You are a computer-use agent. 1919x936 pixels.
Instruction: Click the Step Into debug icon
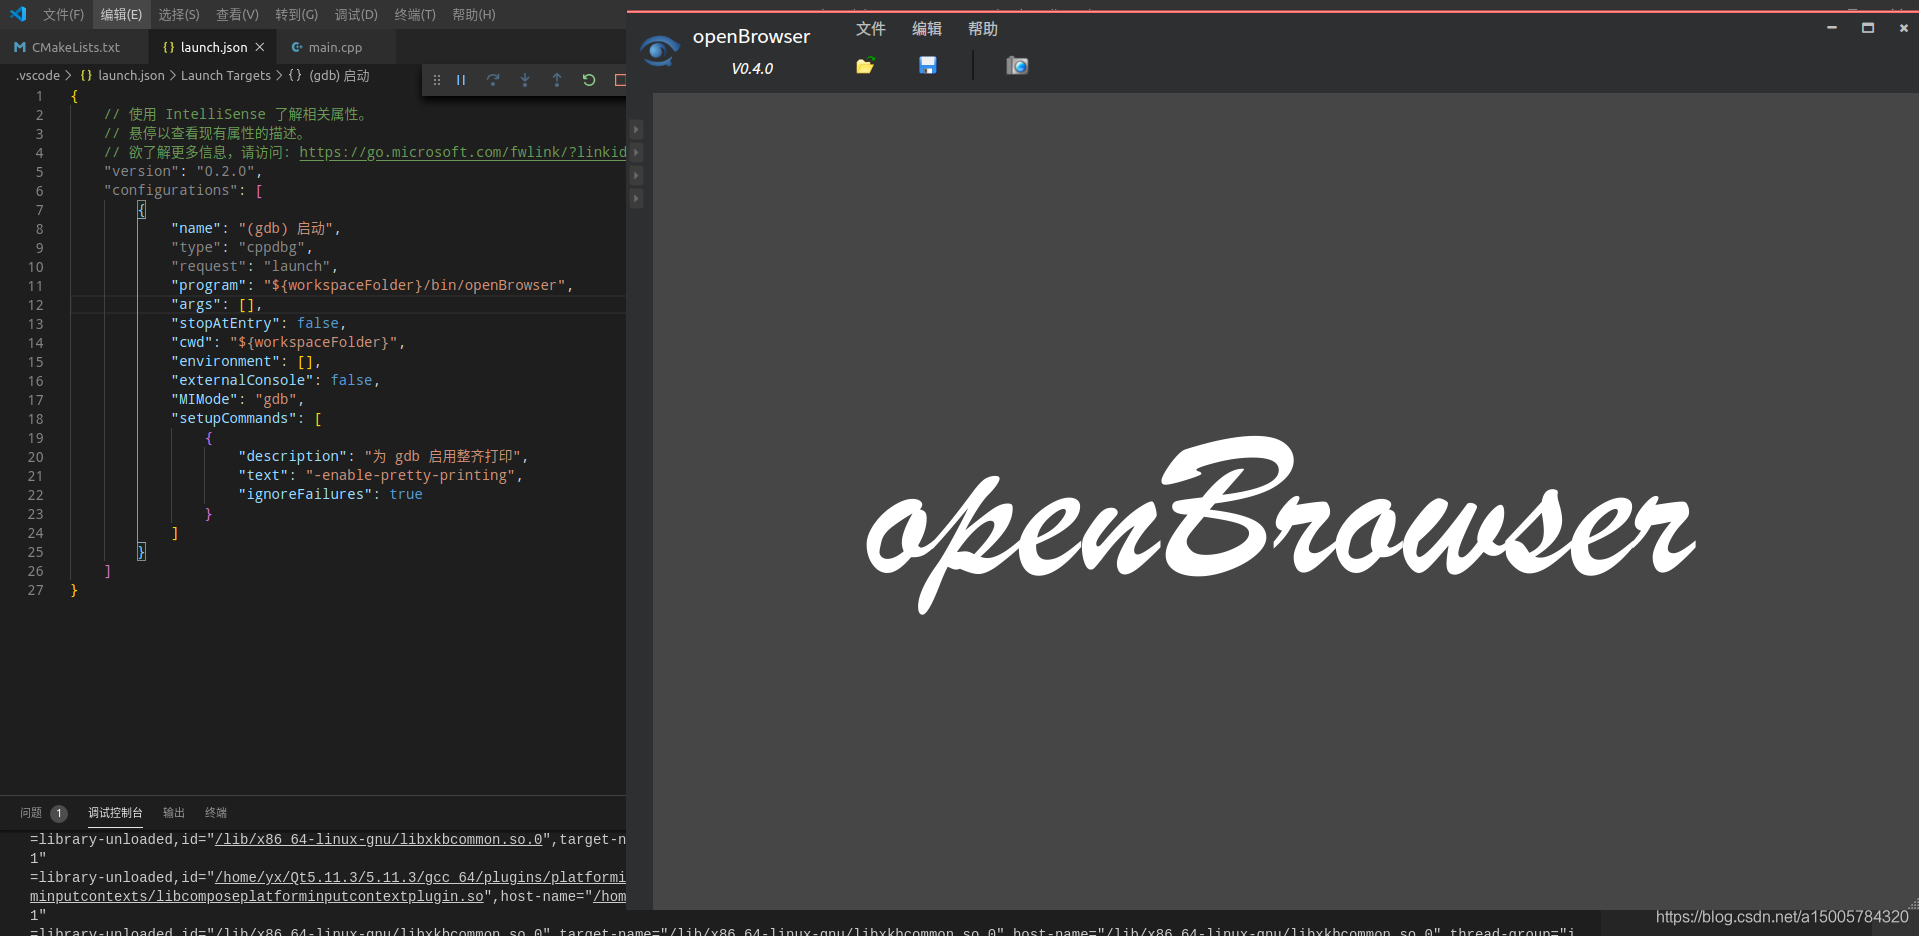pyautogui.click(x=525, y=80)
